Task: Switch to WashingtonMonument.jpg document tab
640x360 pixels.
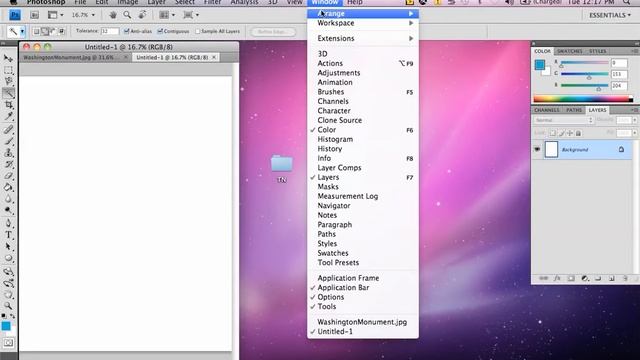Action: tap(75, 58)
